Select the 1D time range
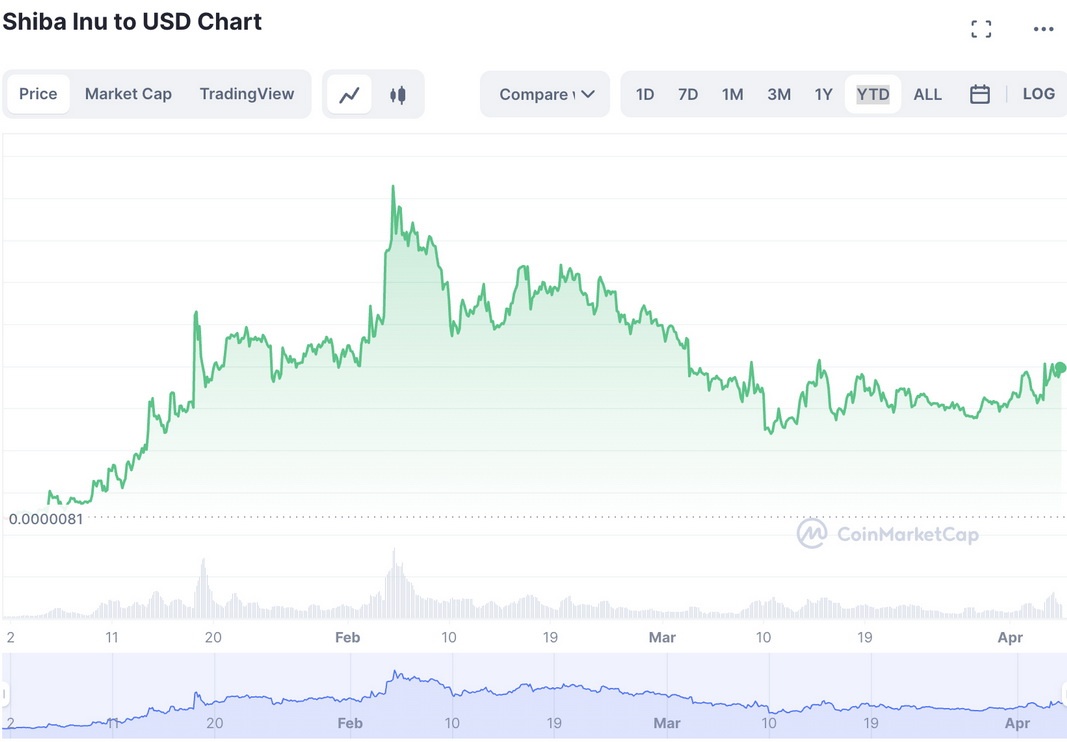The image size is (1067, 742). 645,94
